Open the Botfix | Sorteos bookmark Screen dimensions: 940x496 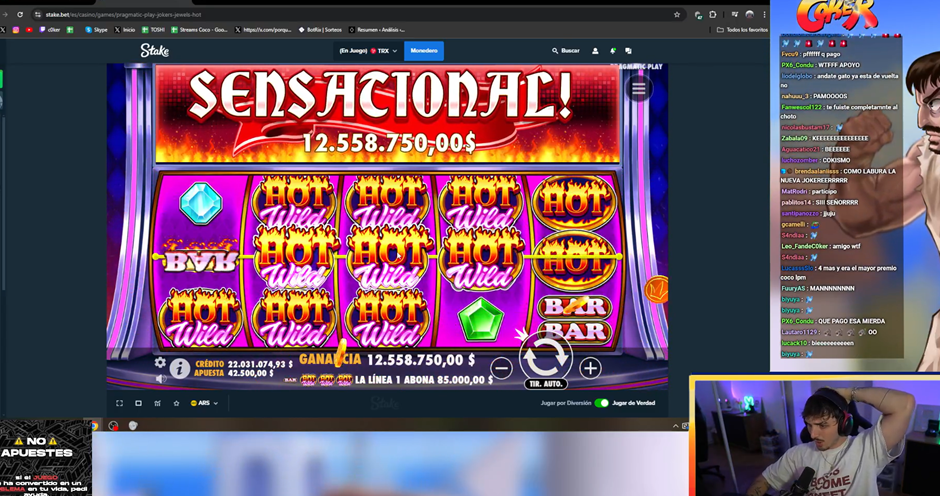coord(320,29)
